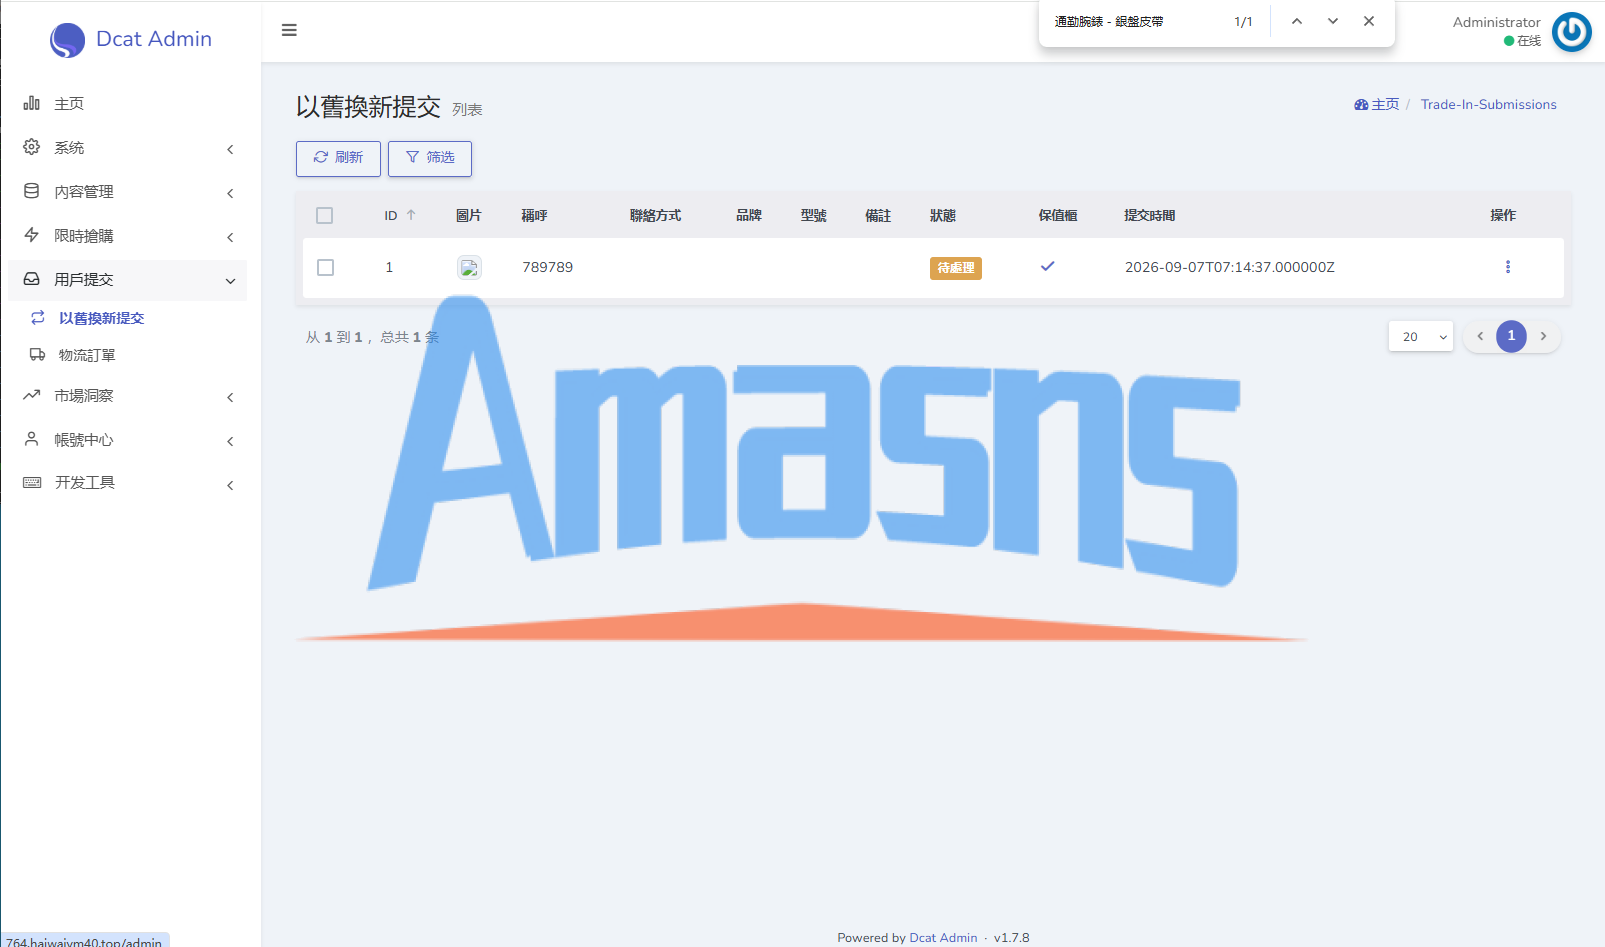Click the 市場洞察 trend icon
Image resolution: width=1605 pixels, height=947 pixels.
(x=32, y=395)
